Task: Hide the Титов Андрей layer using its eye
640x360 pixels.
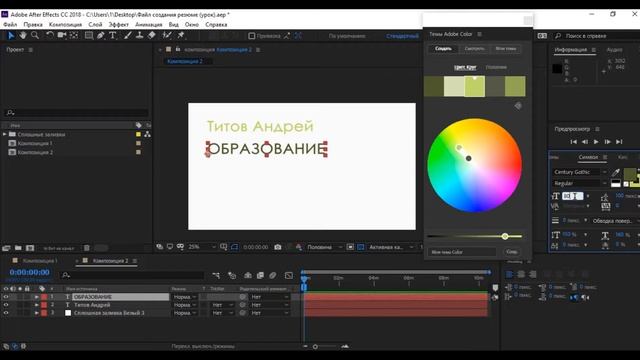Action: click(x=6, y=305)
